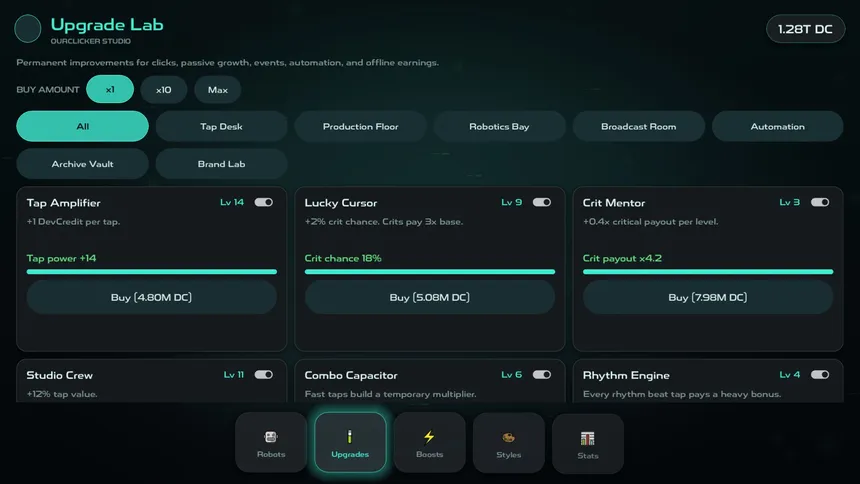Click the '+12% tap value.' description
The image size is (860, 484).
tap(62, 394)
